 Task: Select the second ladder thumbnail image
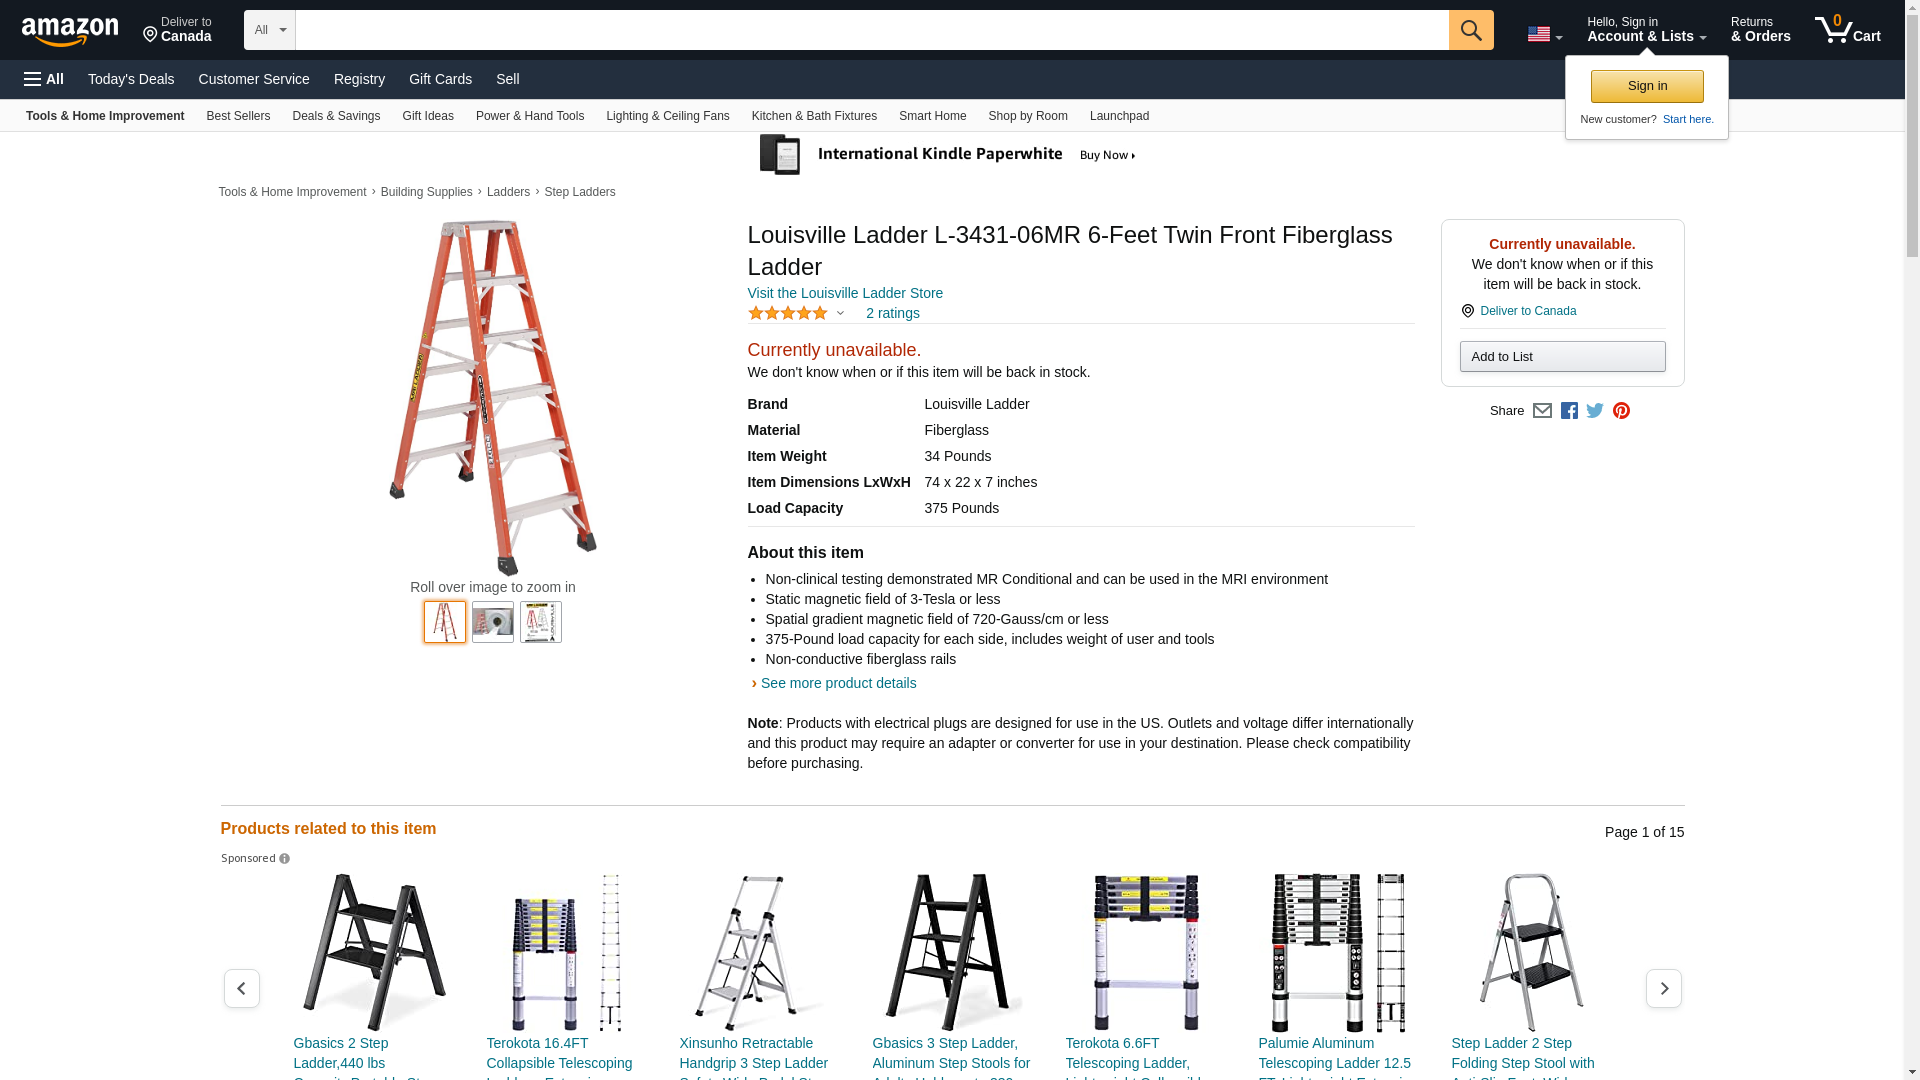[493, 622]
